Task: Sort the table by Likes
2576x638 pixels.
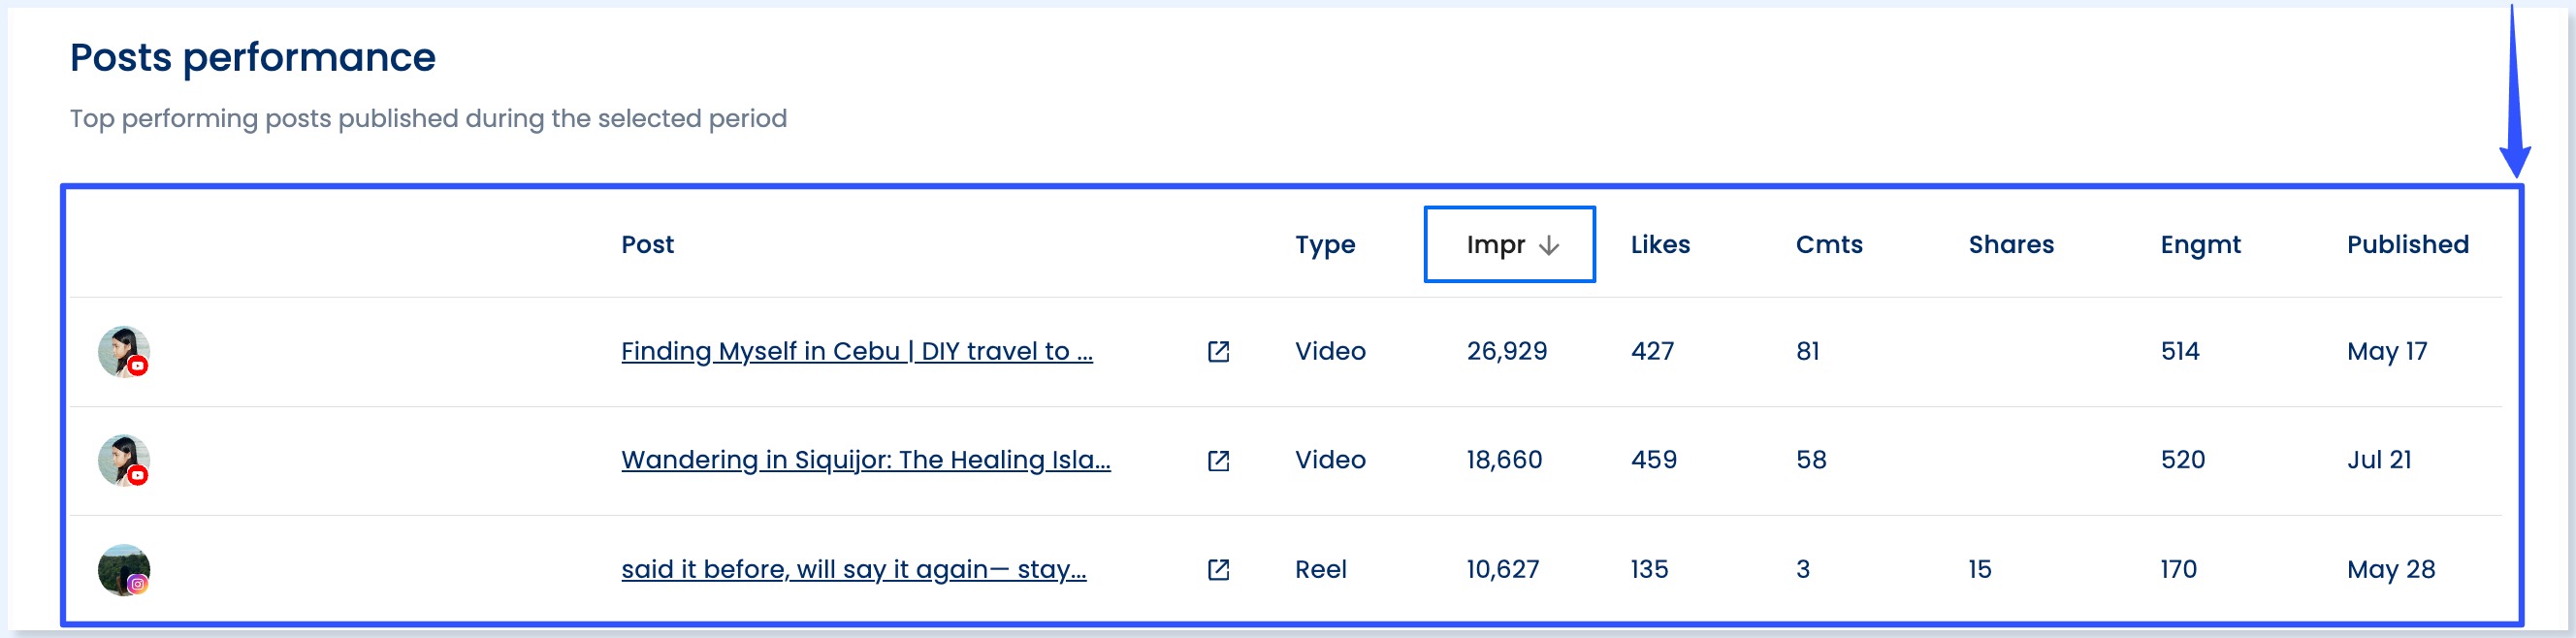Action: (x=1659, y=245)
